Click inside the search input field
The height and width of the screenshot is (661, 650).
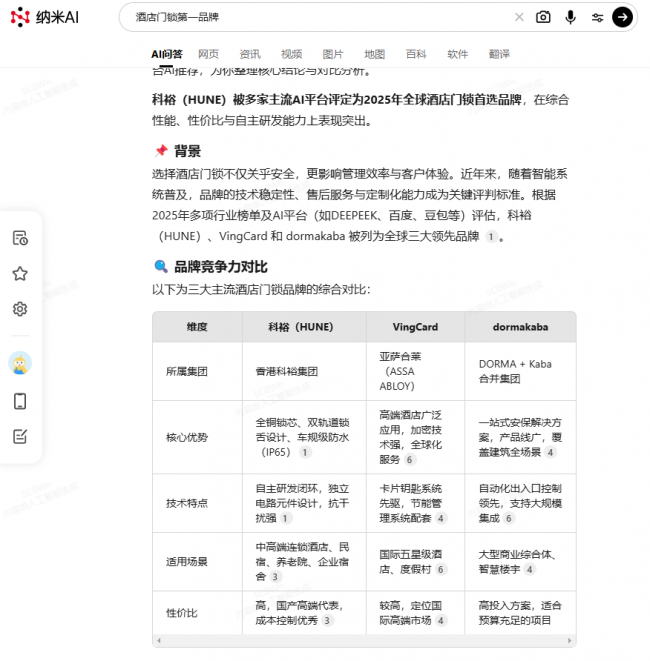[x=310, y=17]
